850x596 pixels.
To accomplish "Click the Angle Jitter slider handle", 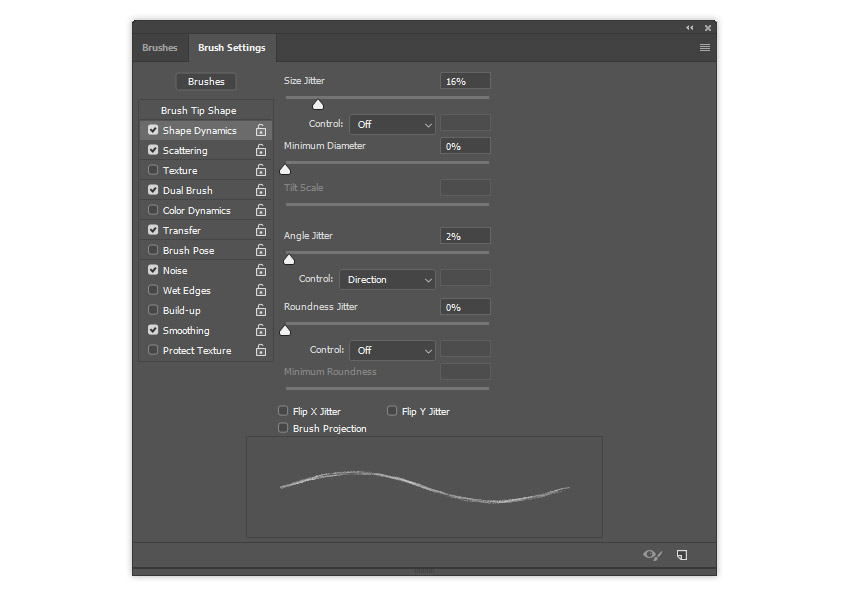I will pos(289,260).
